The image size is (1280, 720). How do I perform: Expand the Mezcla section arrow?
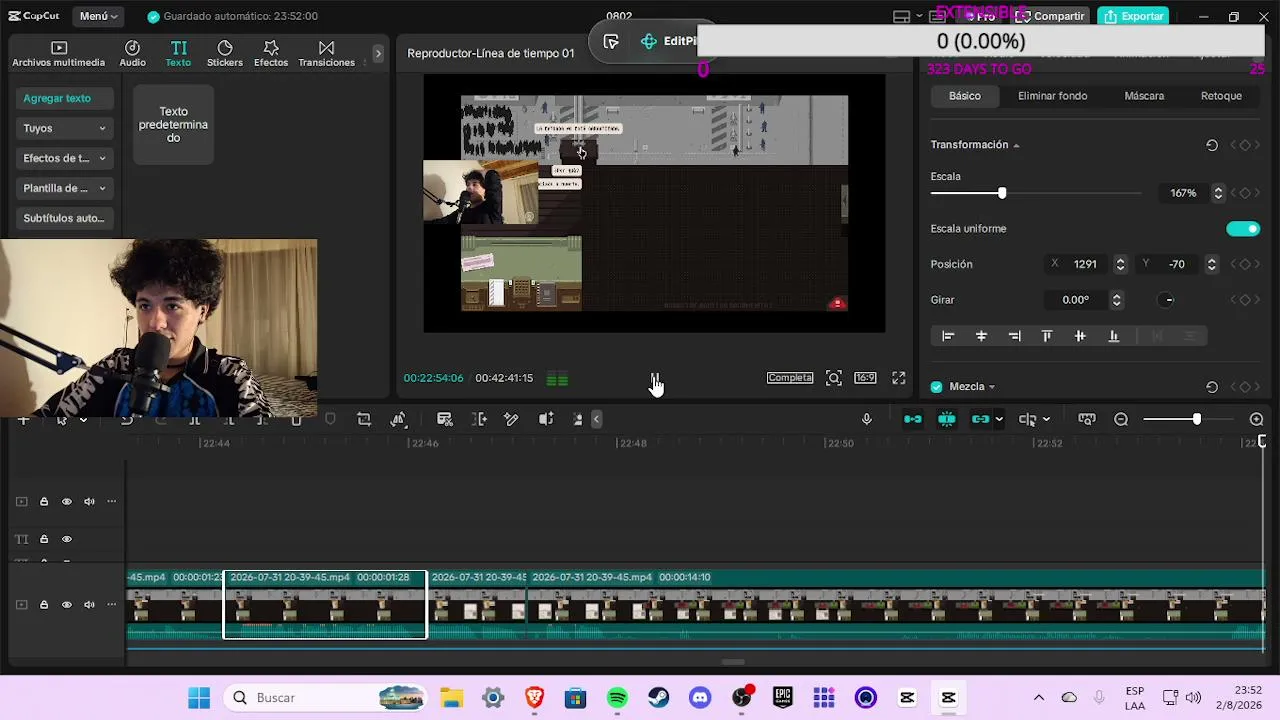(x=991, y=387)
